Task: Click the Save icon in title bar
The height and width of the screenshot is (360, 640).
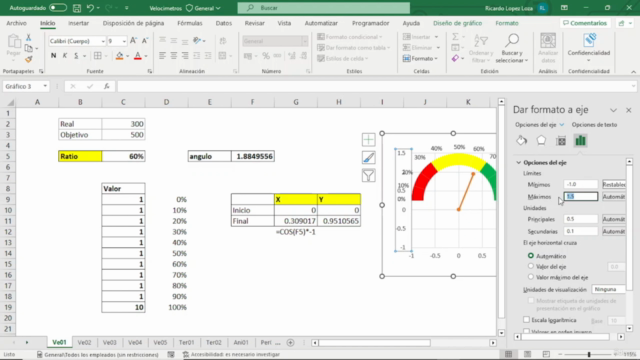Action: [x=77, y=8]
